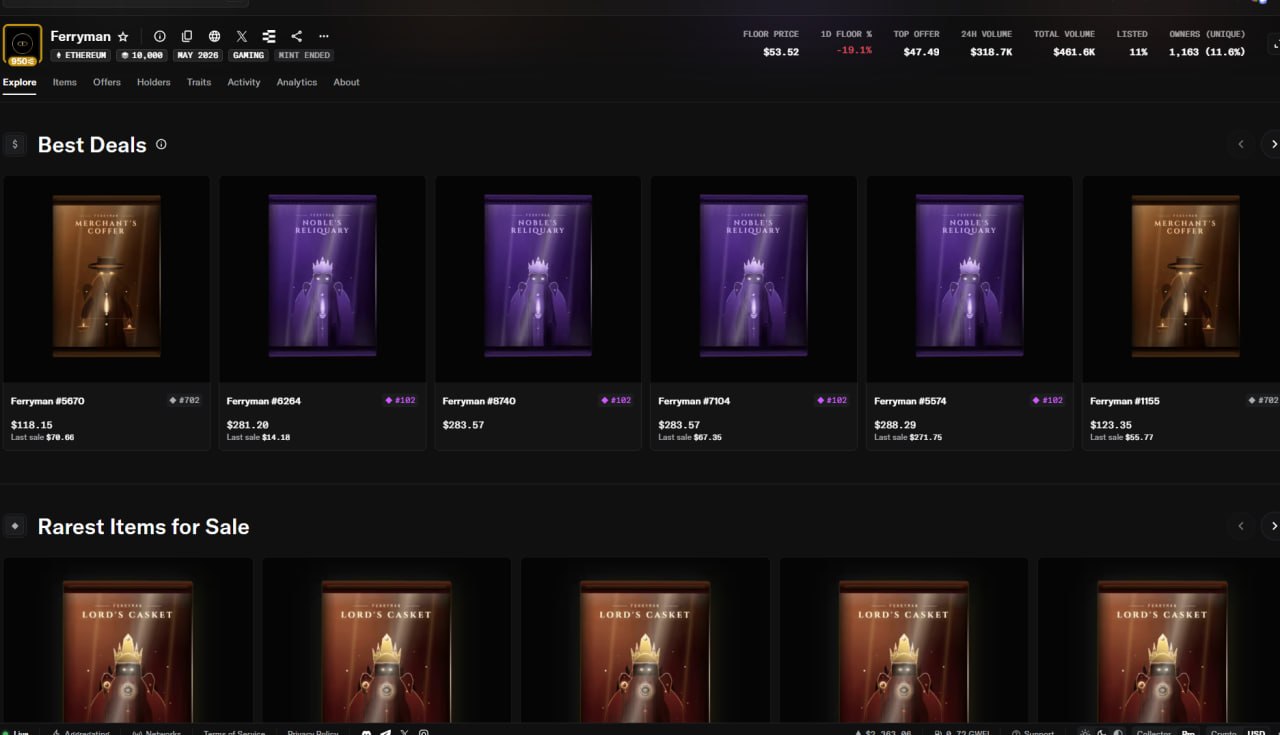Click the floor price value $53.52
Viewport: 1280px width, 735px height.
(x=781, y=52)
